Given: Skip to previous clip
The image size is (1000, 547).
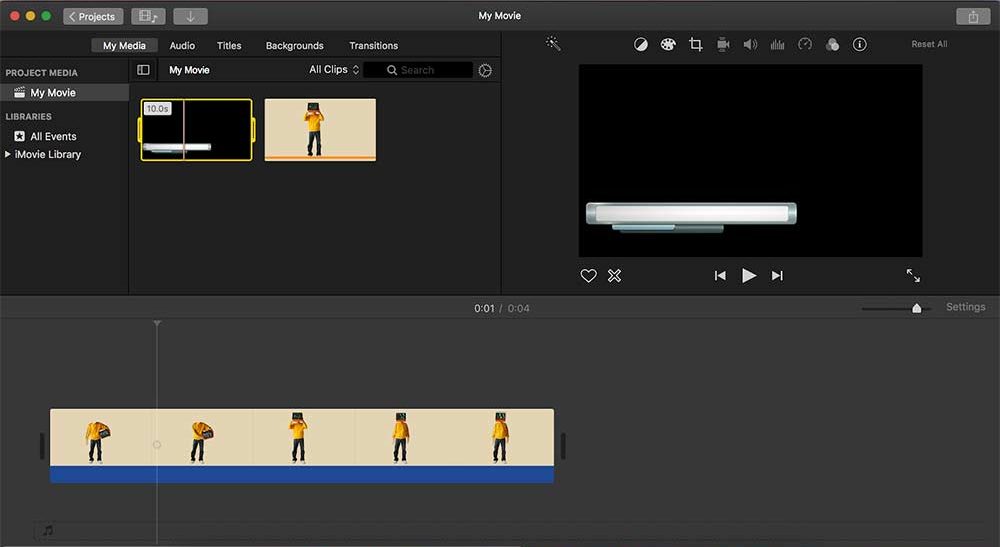Looking at the screenshot, I should (x=720, y=275).
